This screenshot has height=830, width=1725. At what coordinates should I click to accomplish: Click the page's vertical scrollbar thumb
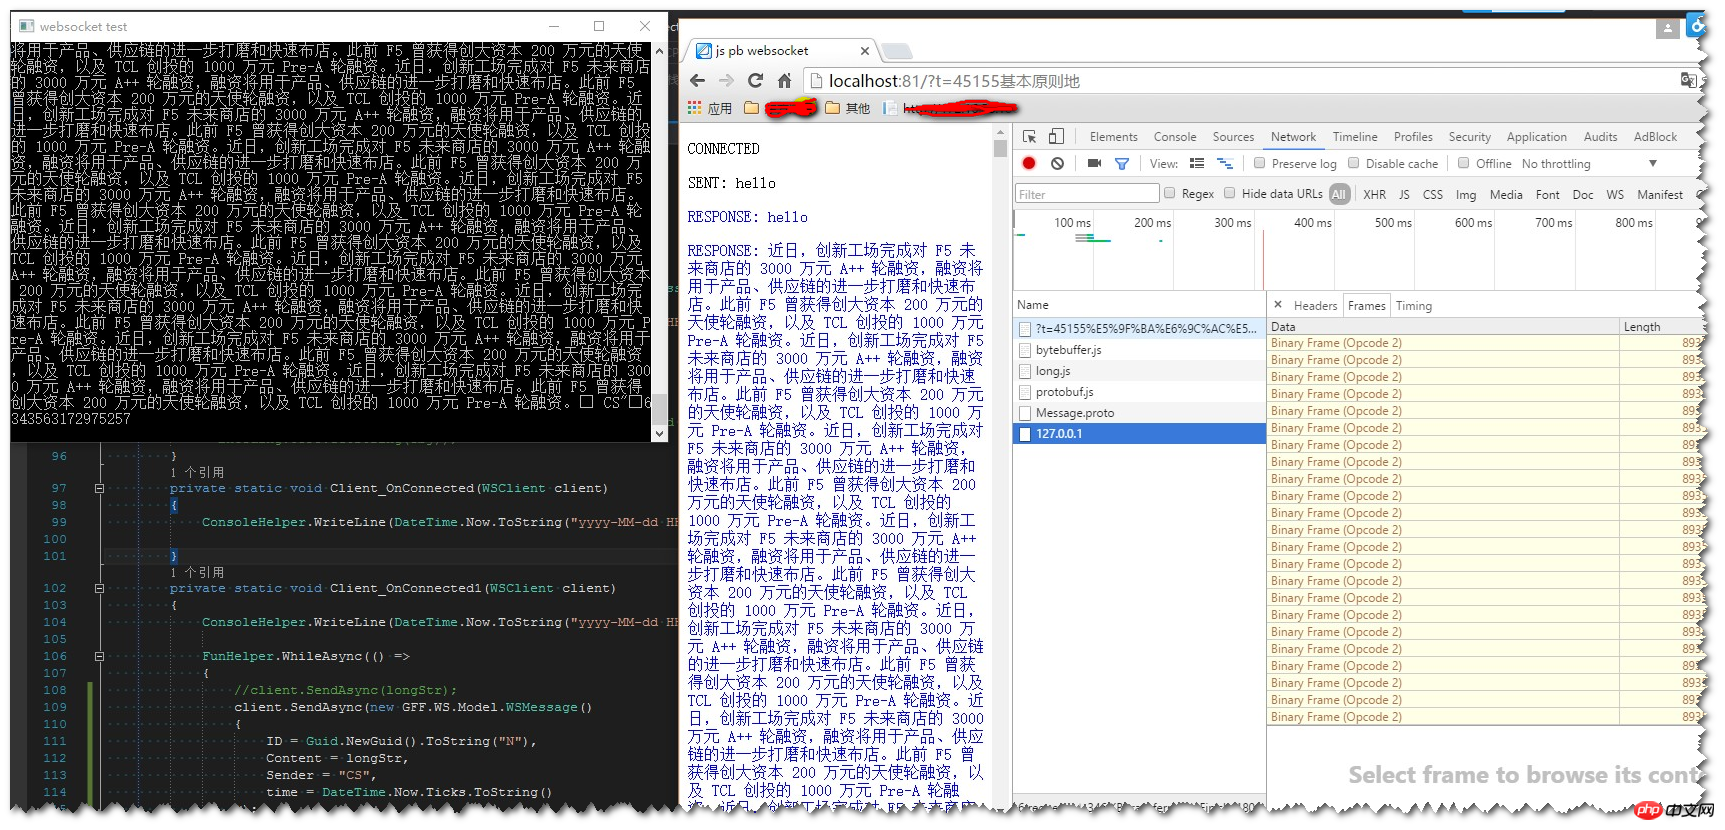(x=1000, y=148)
